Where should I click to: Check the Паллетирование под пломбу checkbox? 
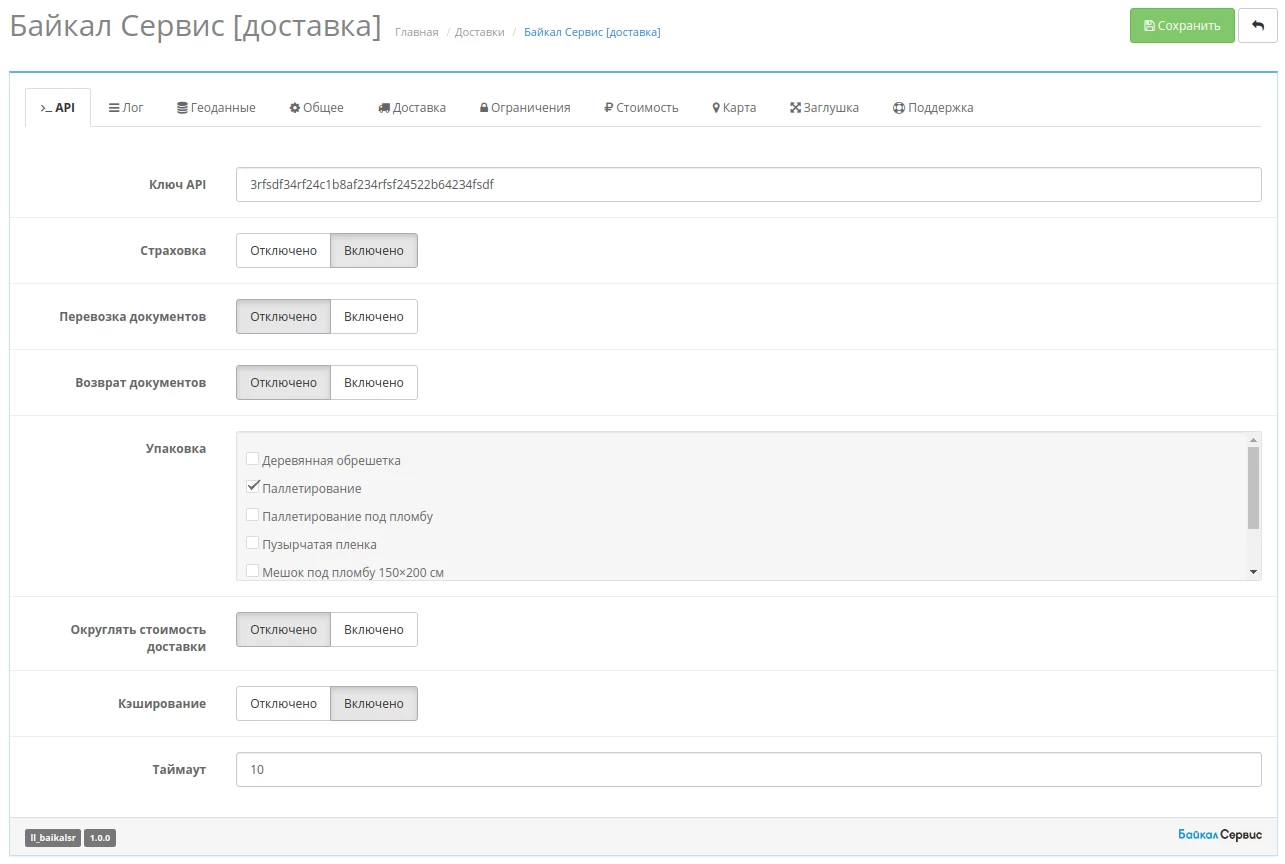(253, 515)
